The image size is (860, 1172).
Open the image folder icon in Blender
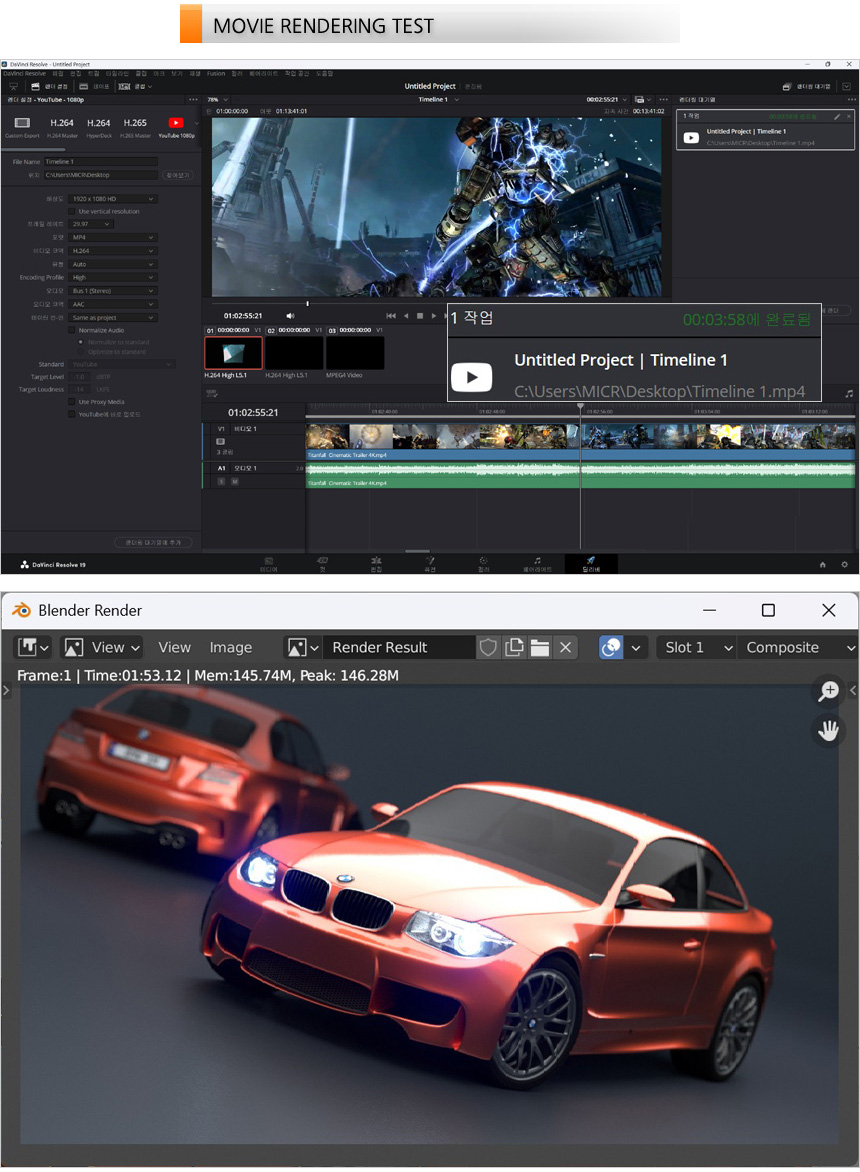click(x=540, y=647)
